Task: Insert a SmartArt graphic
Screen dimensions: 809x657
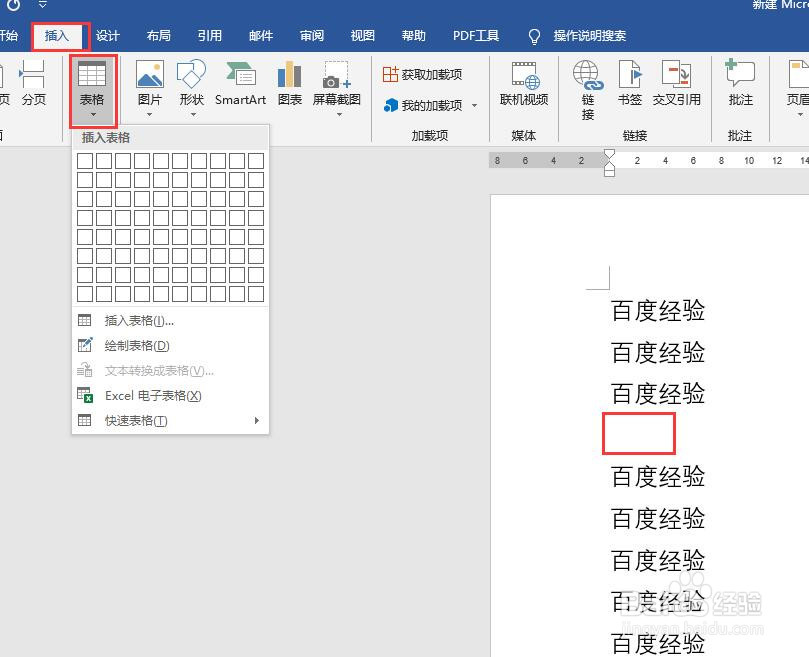Action: 240,83
